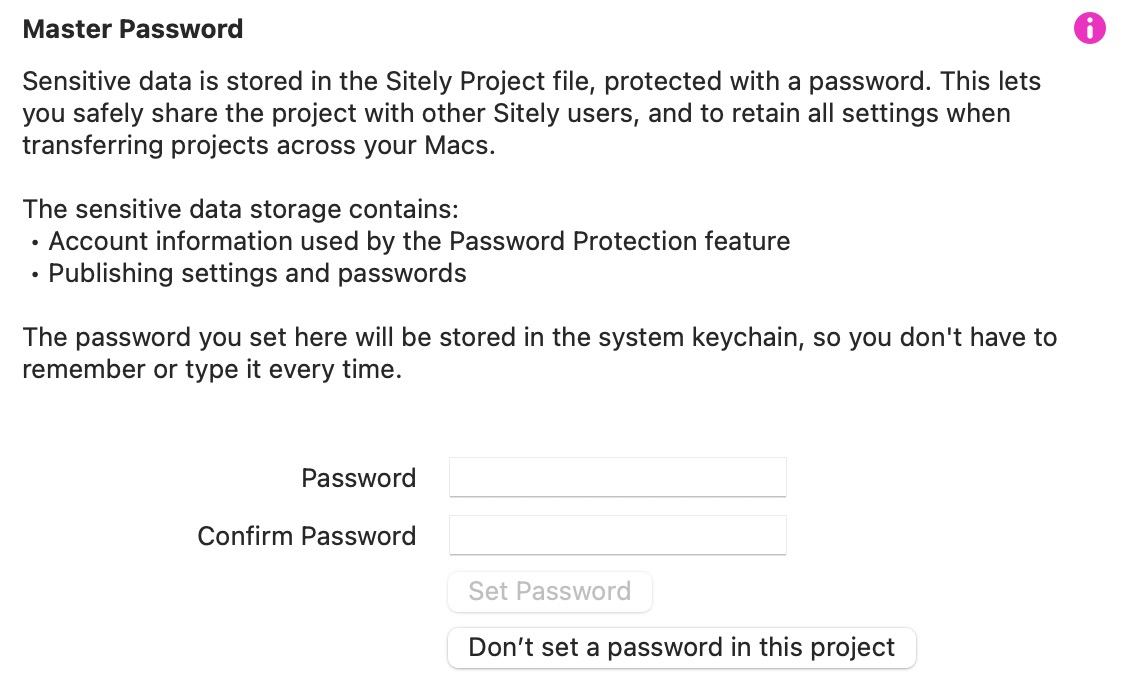This screenshot has height=692, width=1126.
Task: Click the transferring projects across your Macs line
Action: 259,146
